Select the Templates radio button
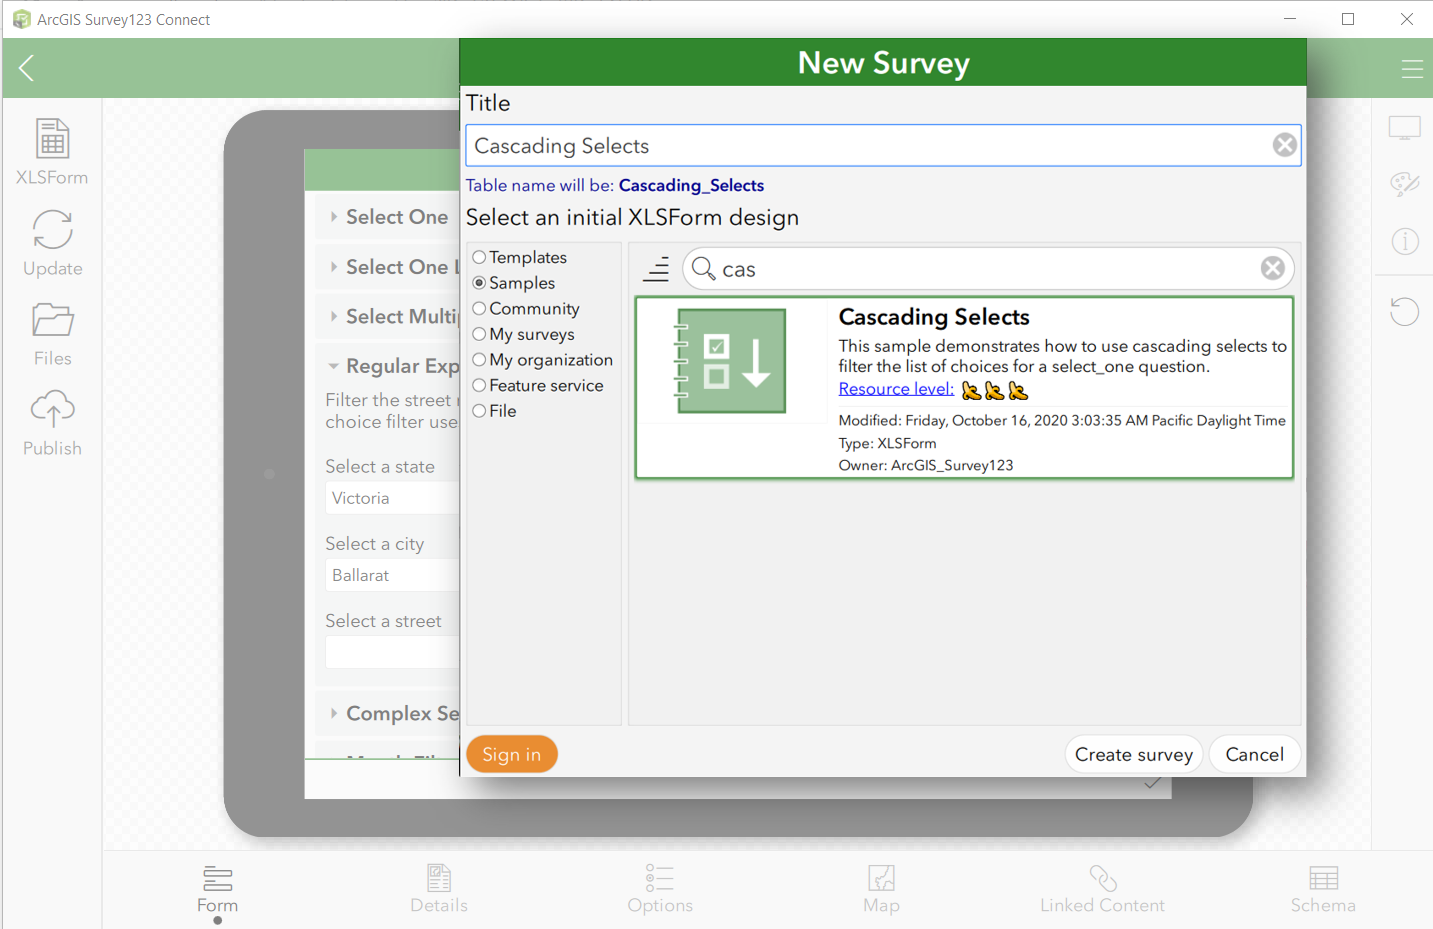 [479, 257]
